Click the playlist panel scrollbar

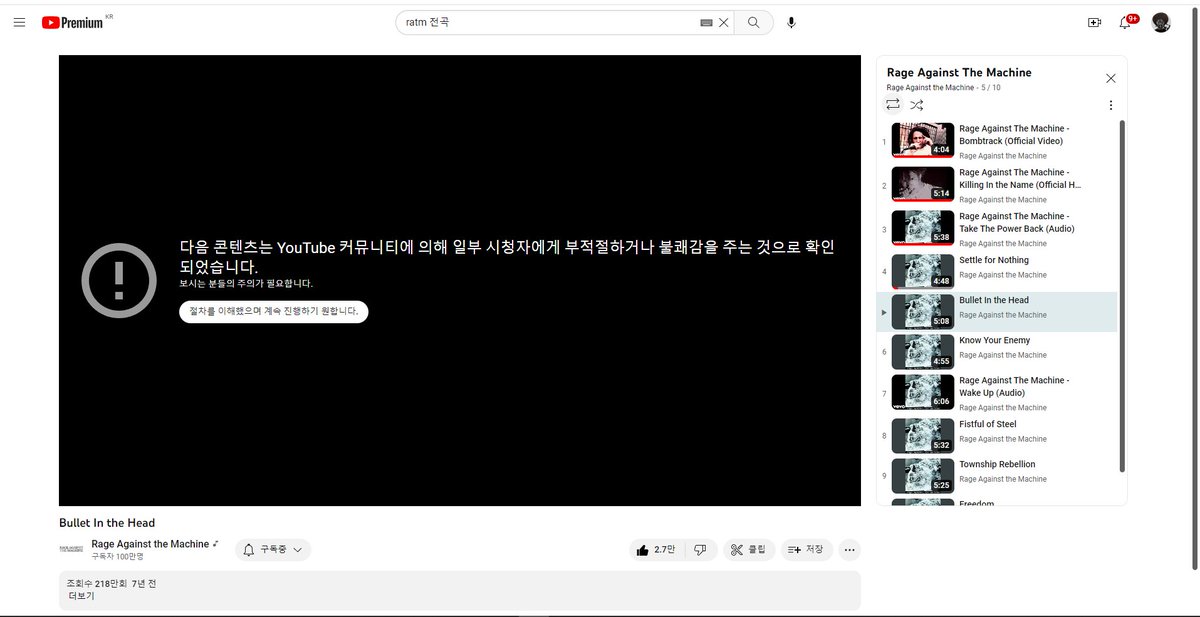coord(1122,296)
